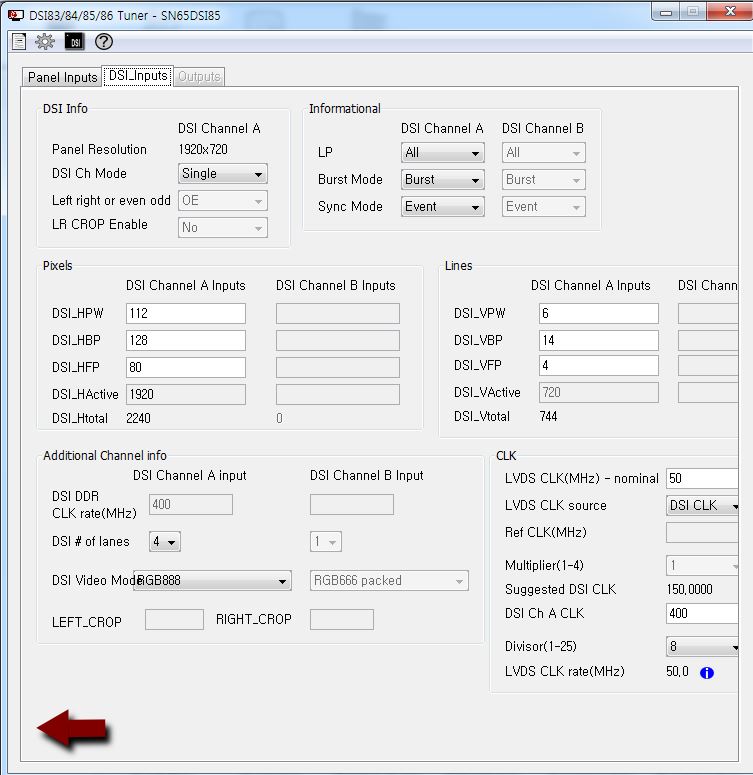
Task: Click the Channel B Burst Mode dropdown
Action: 544,179
